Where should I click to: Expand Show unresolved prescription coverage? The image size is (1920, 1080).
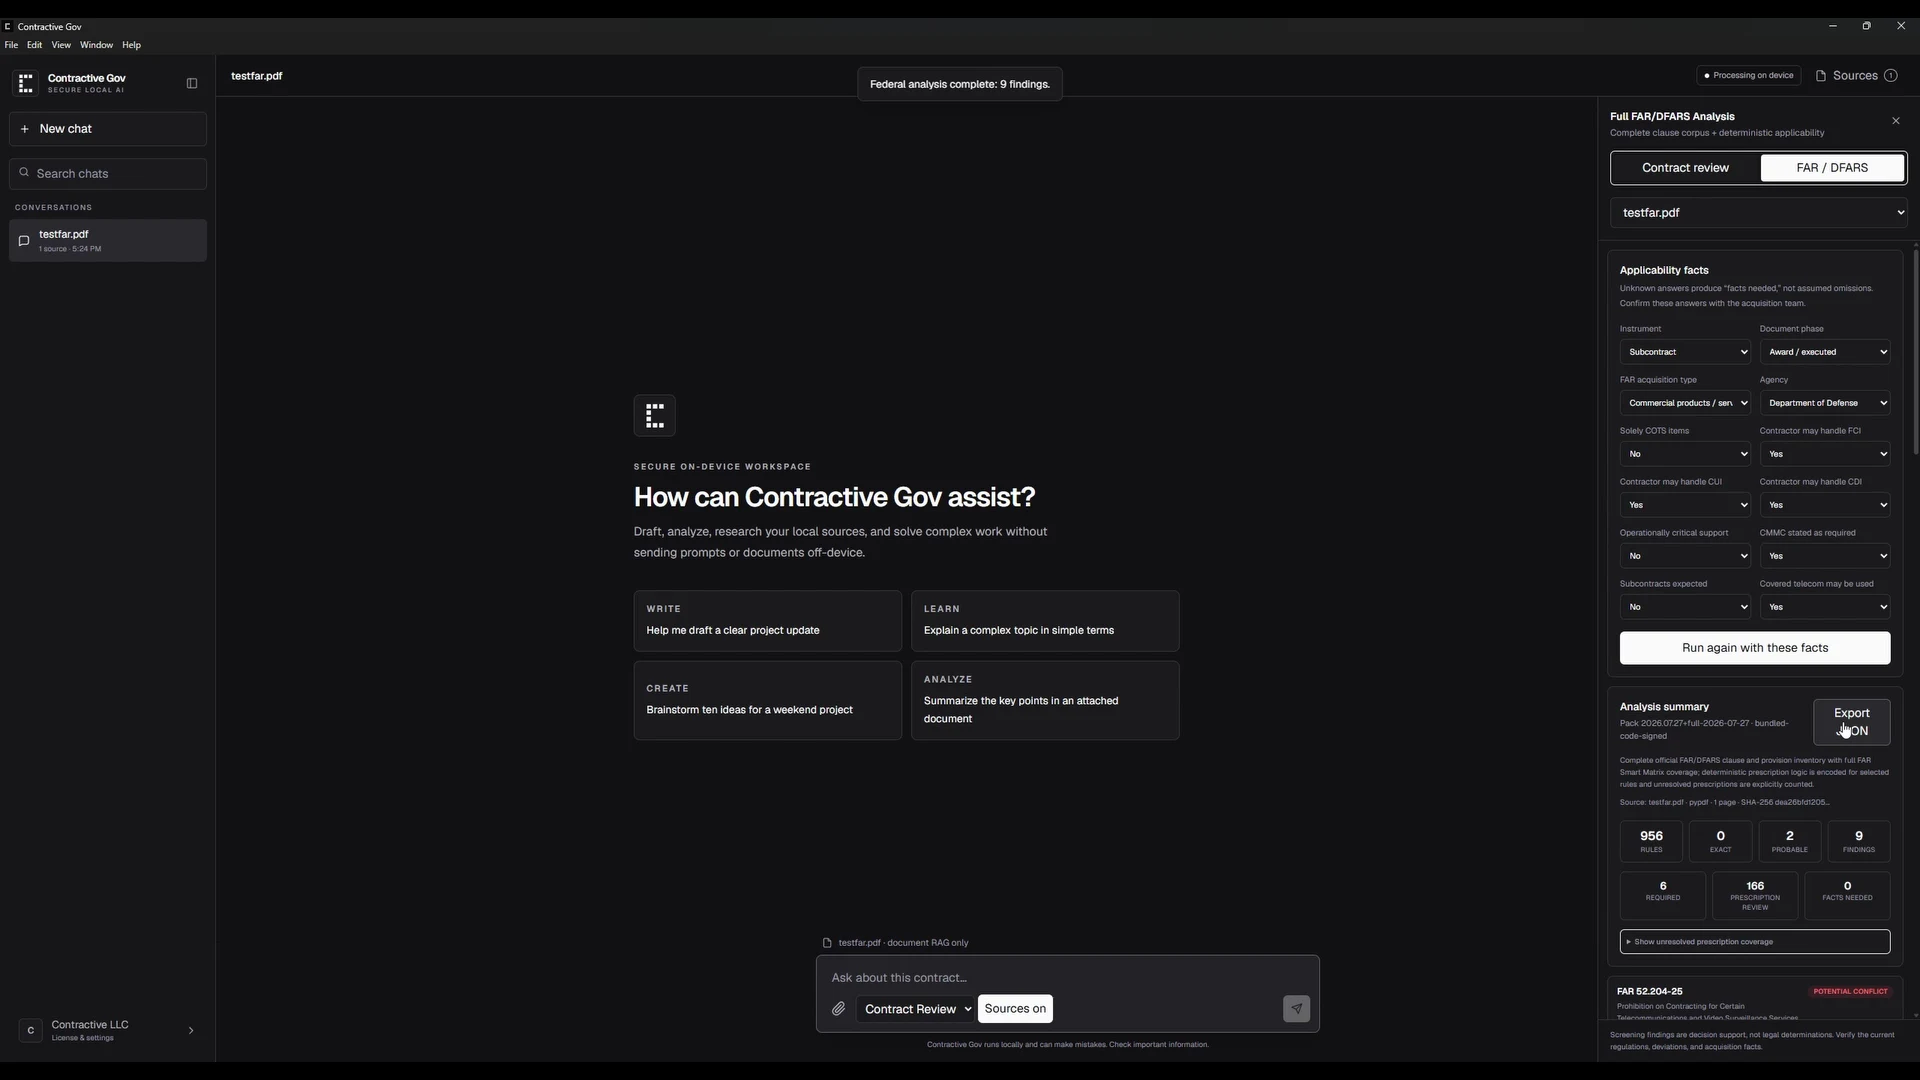click(x=1755, y=942)
